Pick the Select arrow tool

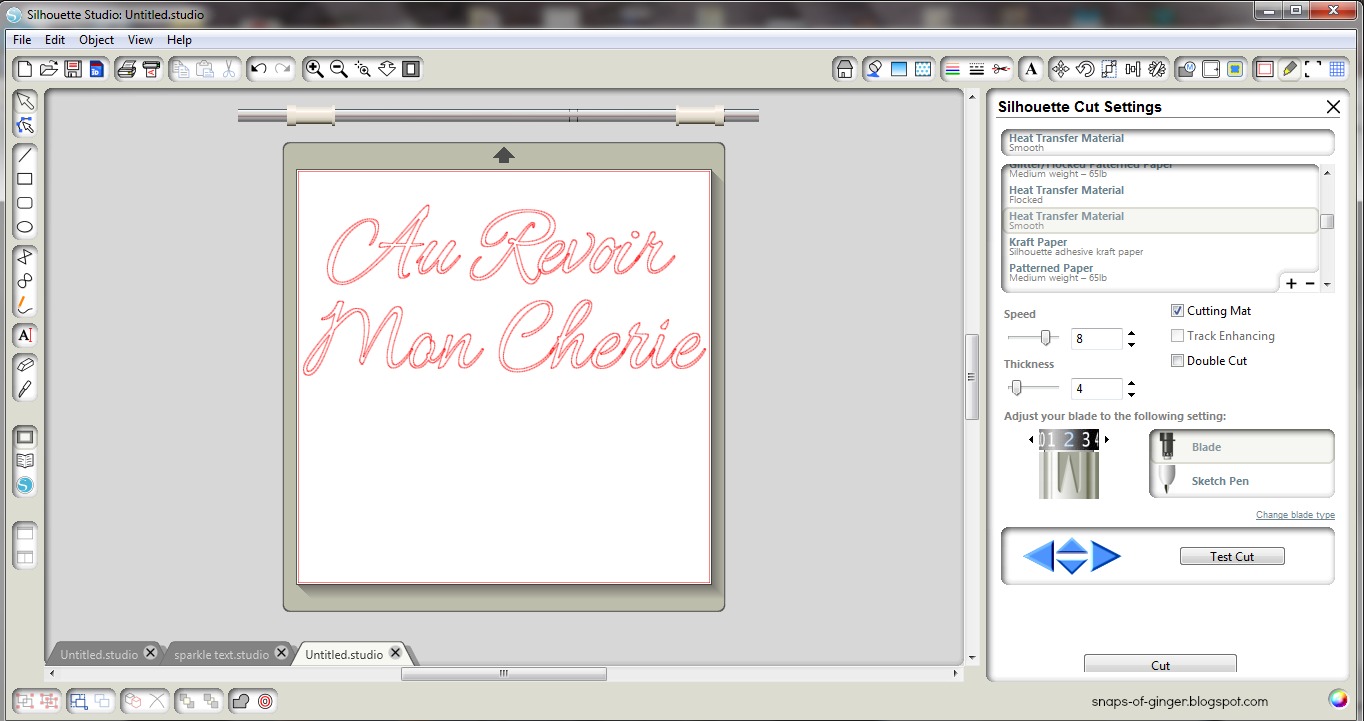(25, 101)
